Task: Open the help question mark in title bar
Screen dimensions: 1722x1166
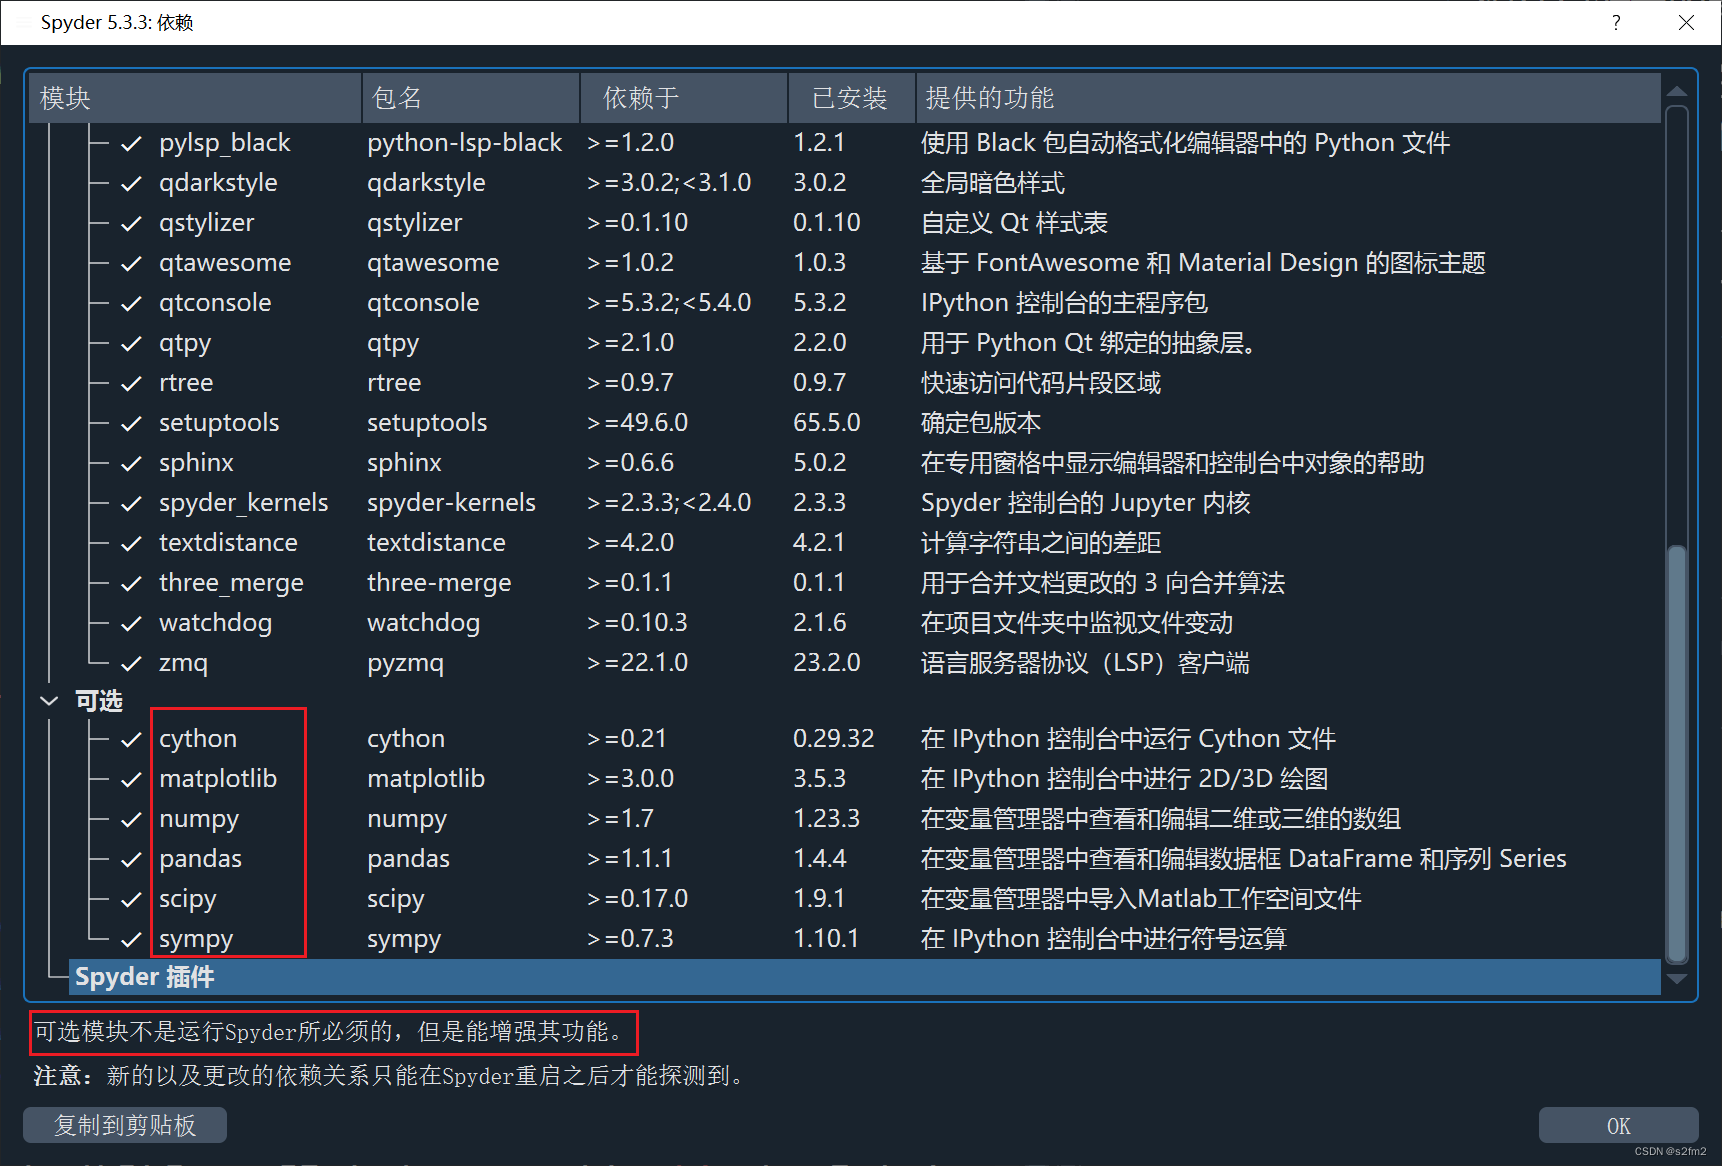Action: click(x=1616, y=22)
